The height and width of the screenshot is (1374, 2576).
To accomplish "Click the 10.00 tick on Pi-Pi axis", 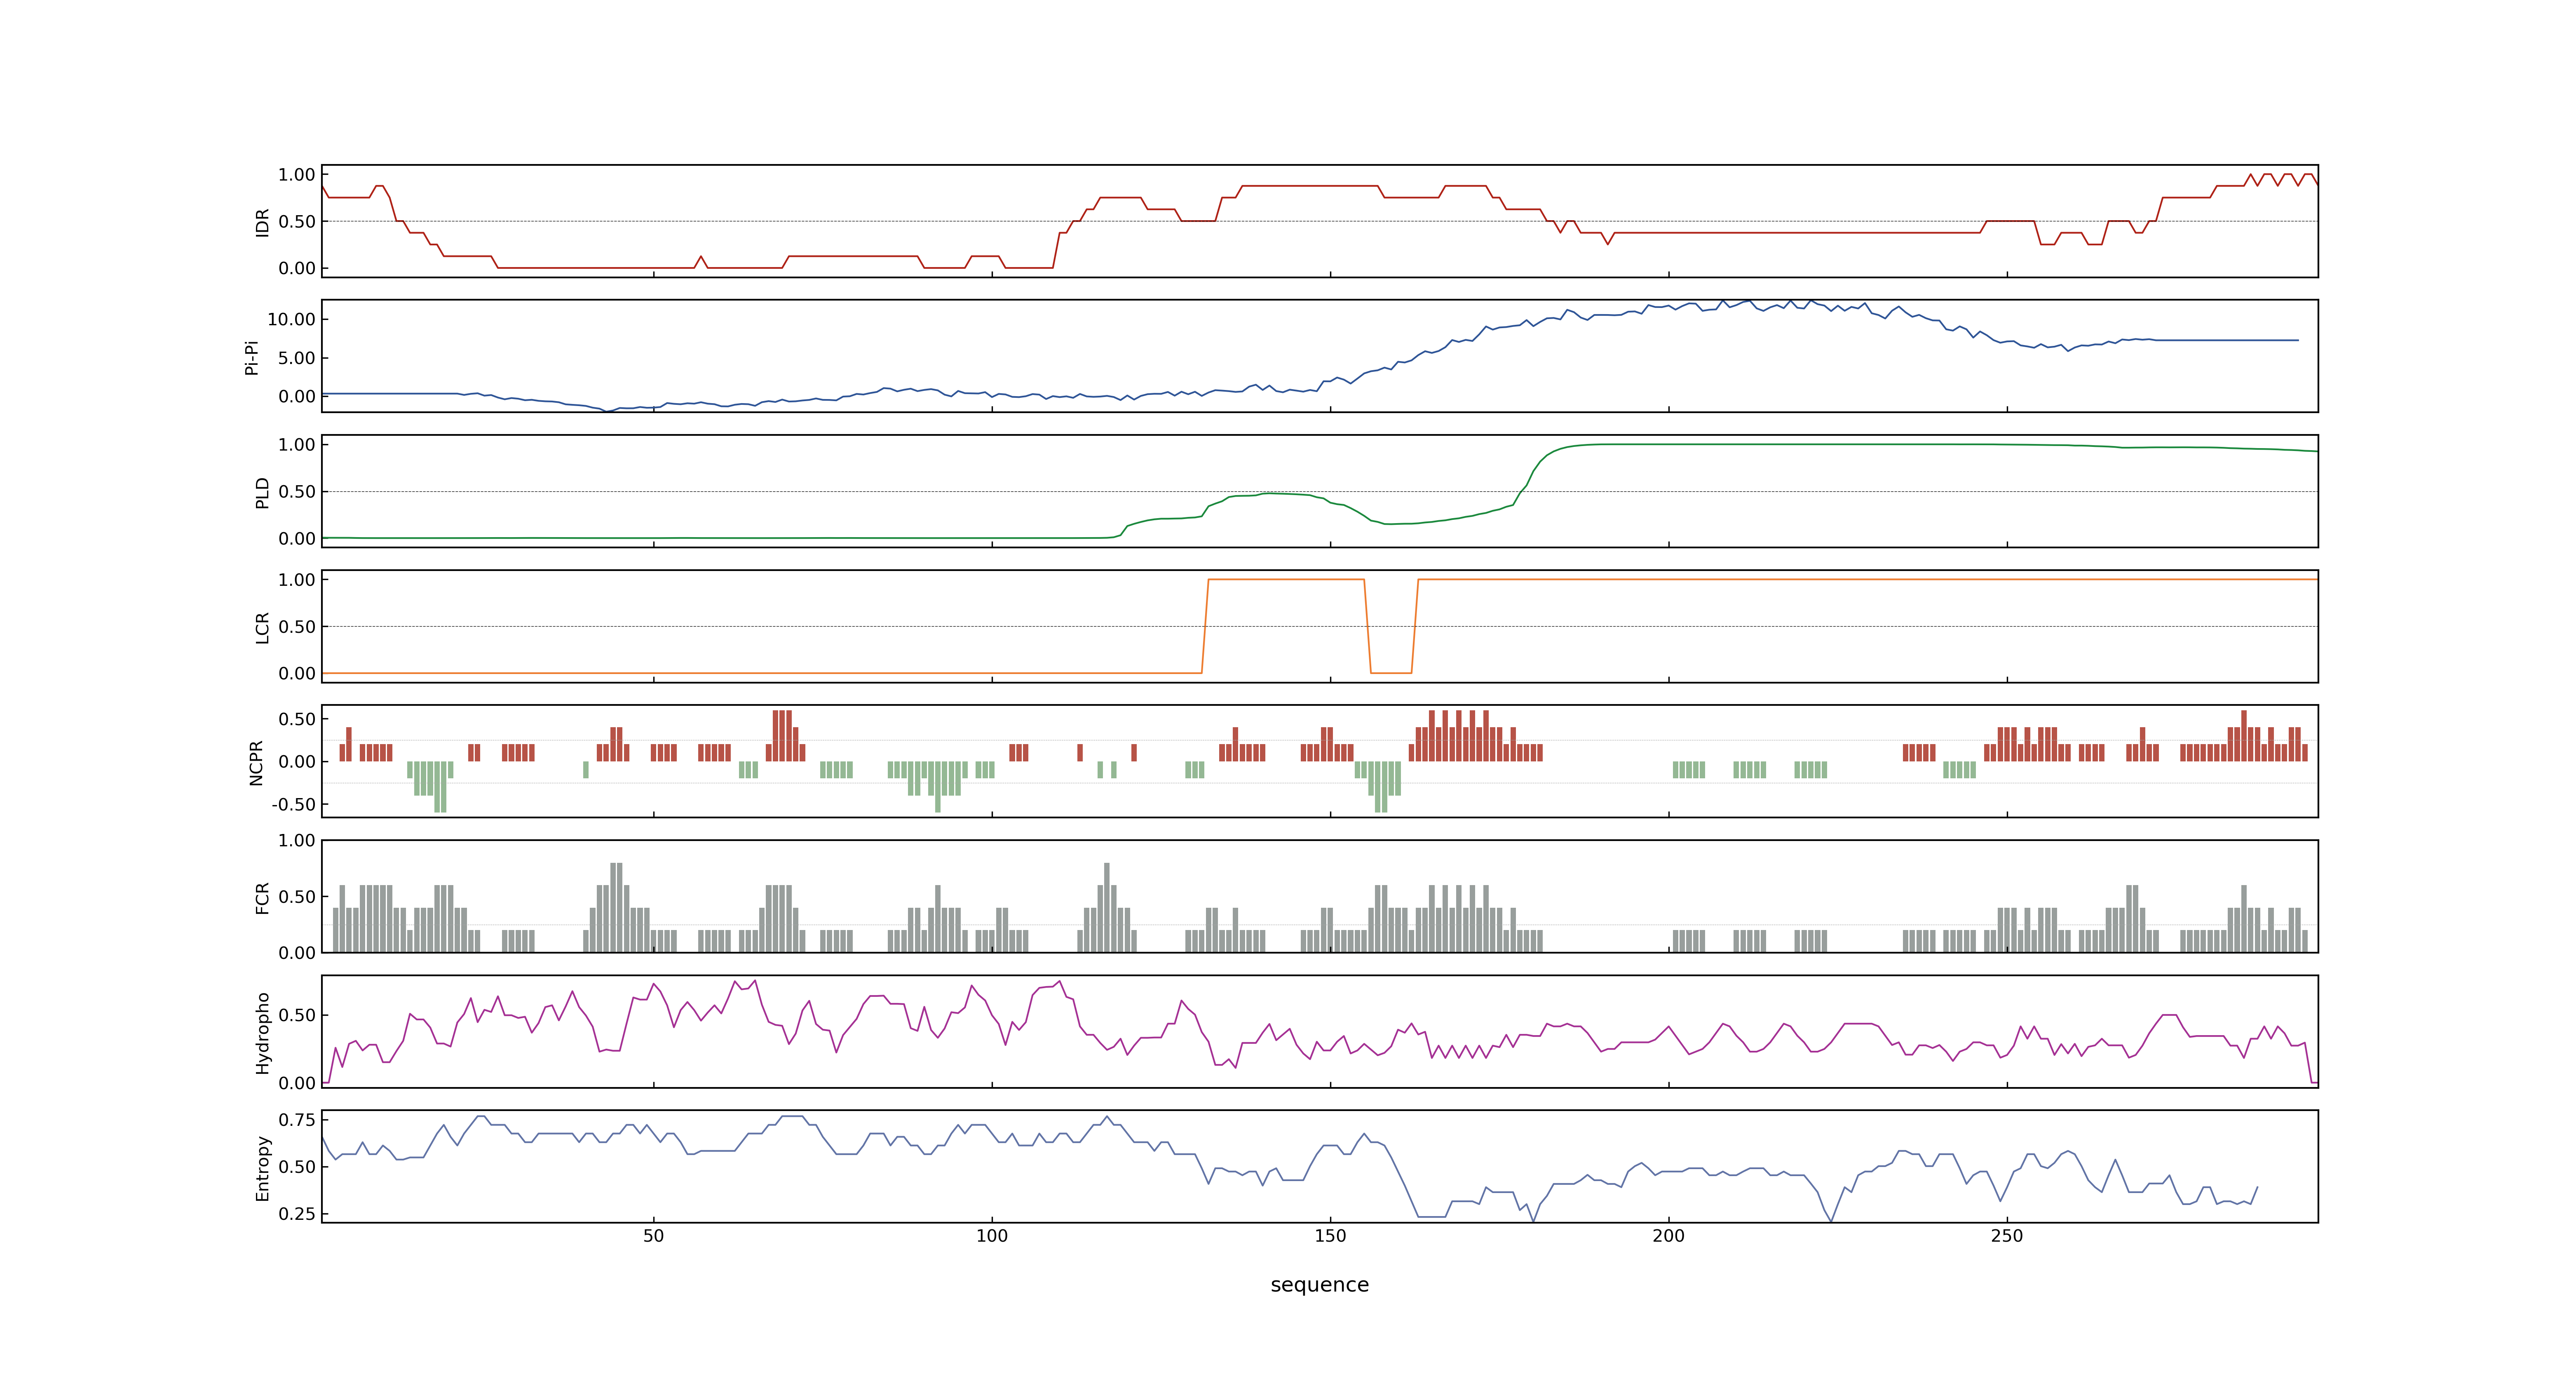I will (x=291, y=319).
